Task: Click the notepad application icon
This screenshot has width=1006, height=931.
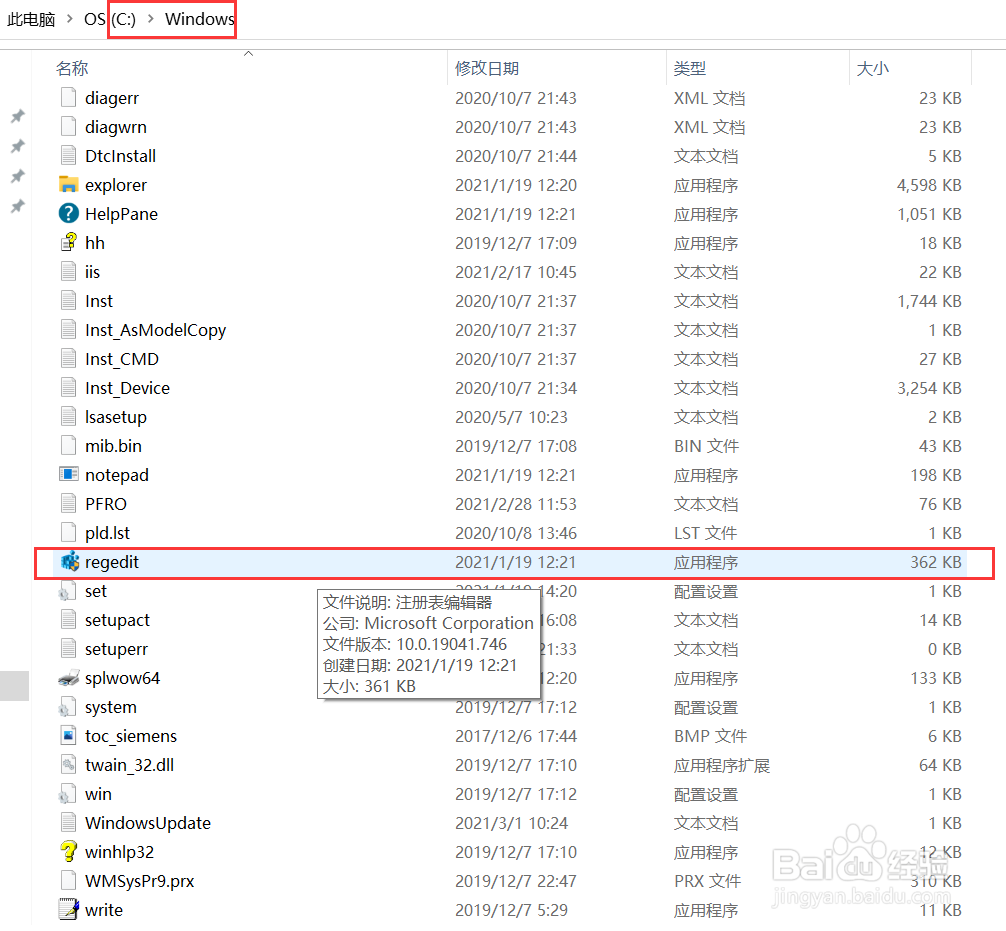Action: pyautogui.click(x=69, y=475)
